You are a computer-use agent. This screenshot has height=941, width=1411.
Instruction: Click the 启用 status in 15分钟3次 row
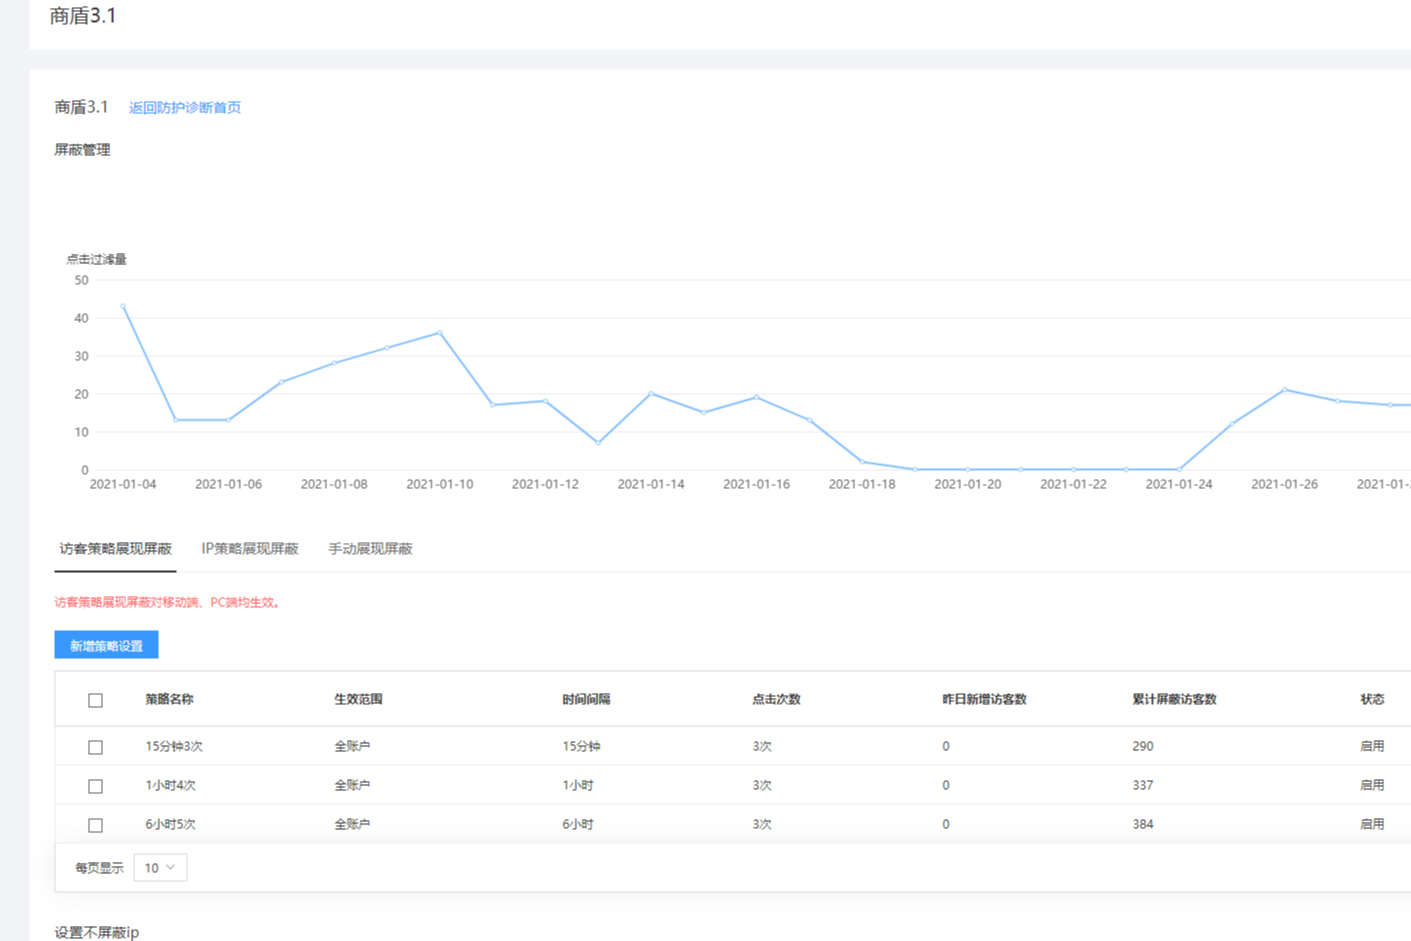pyautogui.click(x=1372, y=746)
